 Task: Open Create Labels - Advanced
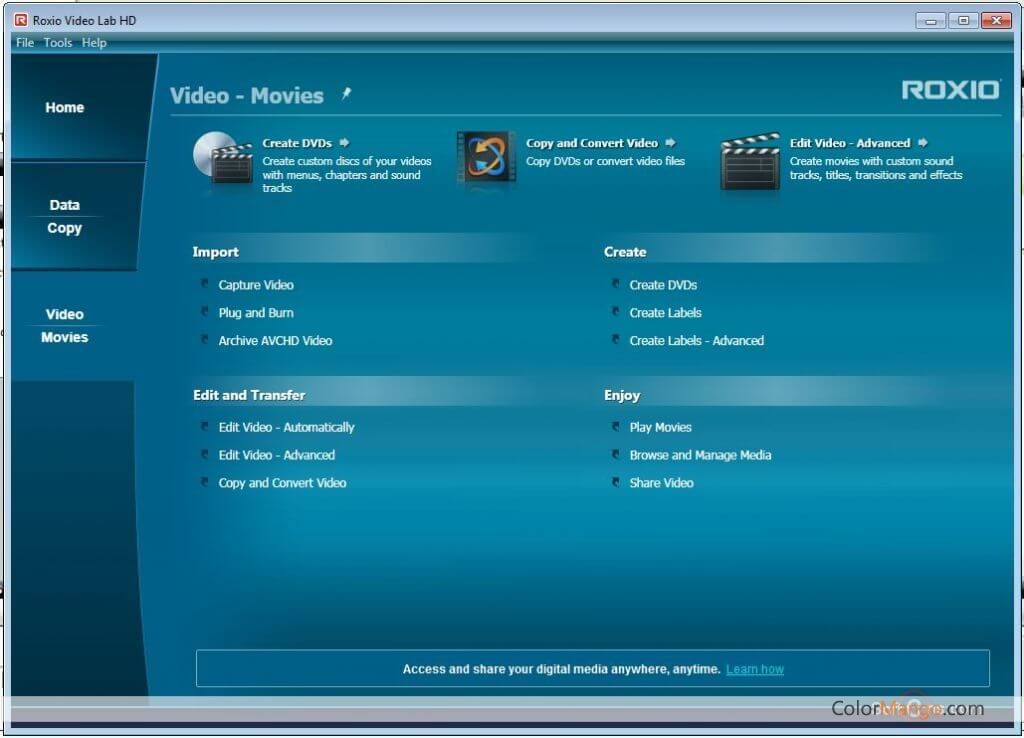[696, 340]
